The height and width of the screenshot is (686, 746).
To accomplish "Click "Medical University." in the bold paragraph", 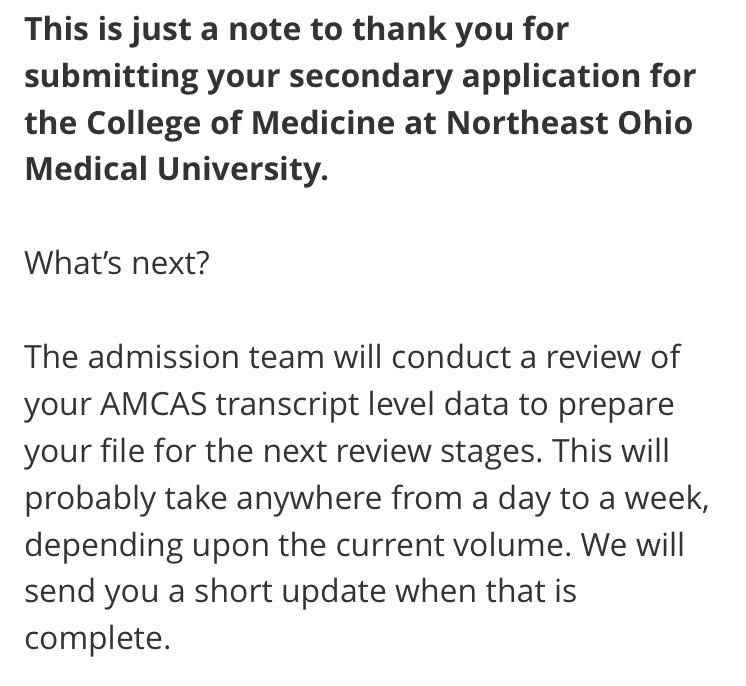I will click(x=177, y=169).
